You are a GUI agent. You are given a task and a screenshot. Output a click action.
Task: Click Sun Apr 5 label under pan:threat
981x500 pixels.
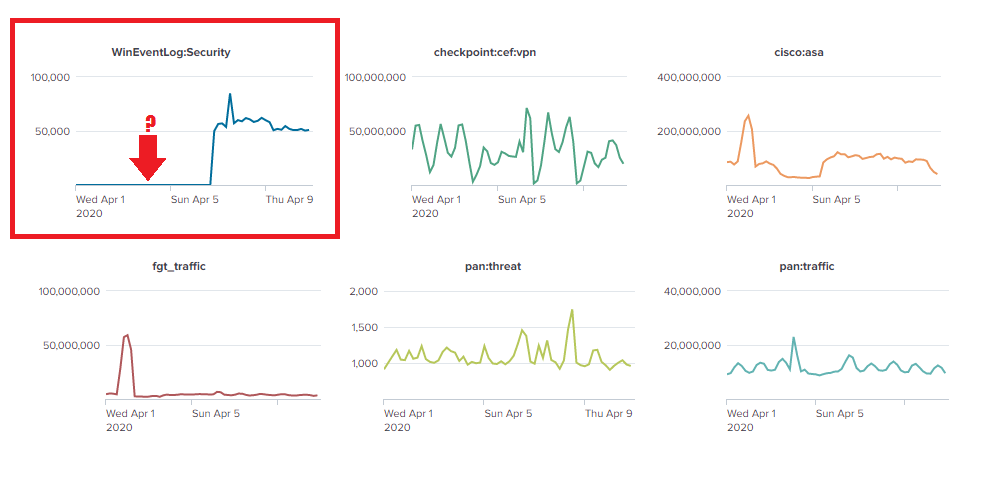click(x=509, y=412)
